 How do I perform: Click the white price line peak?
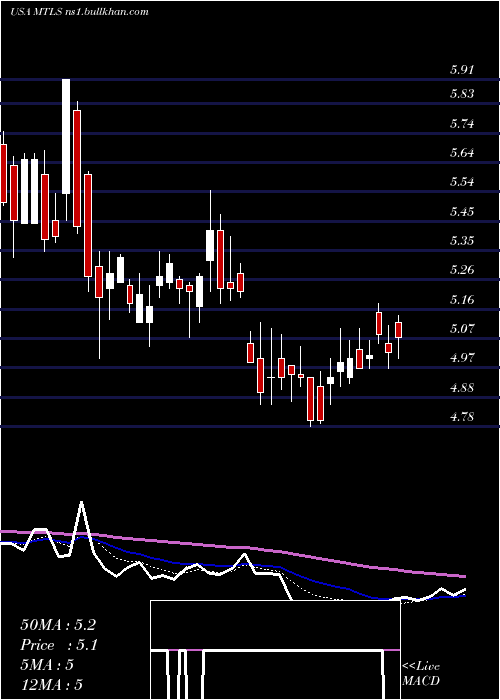[81, 503]
